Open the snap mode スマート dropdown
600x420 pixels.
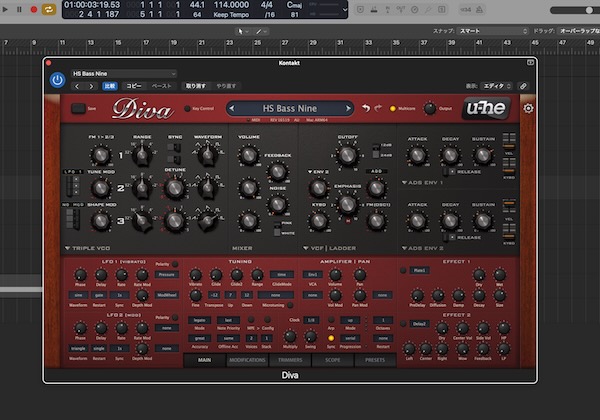pyautogui.click(x=493, y=31)
